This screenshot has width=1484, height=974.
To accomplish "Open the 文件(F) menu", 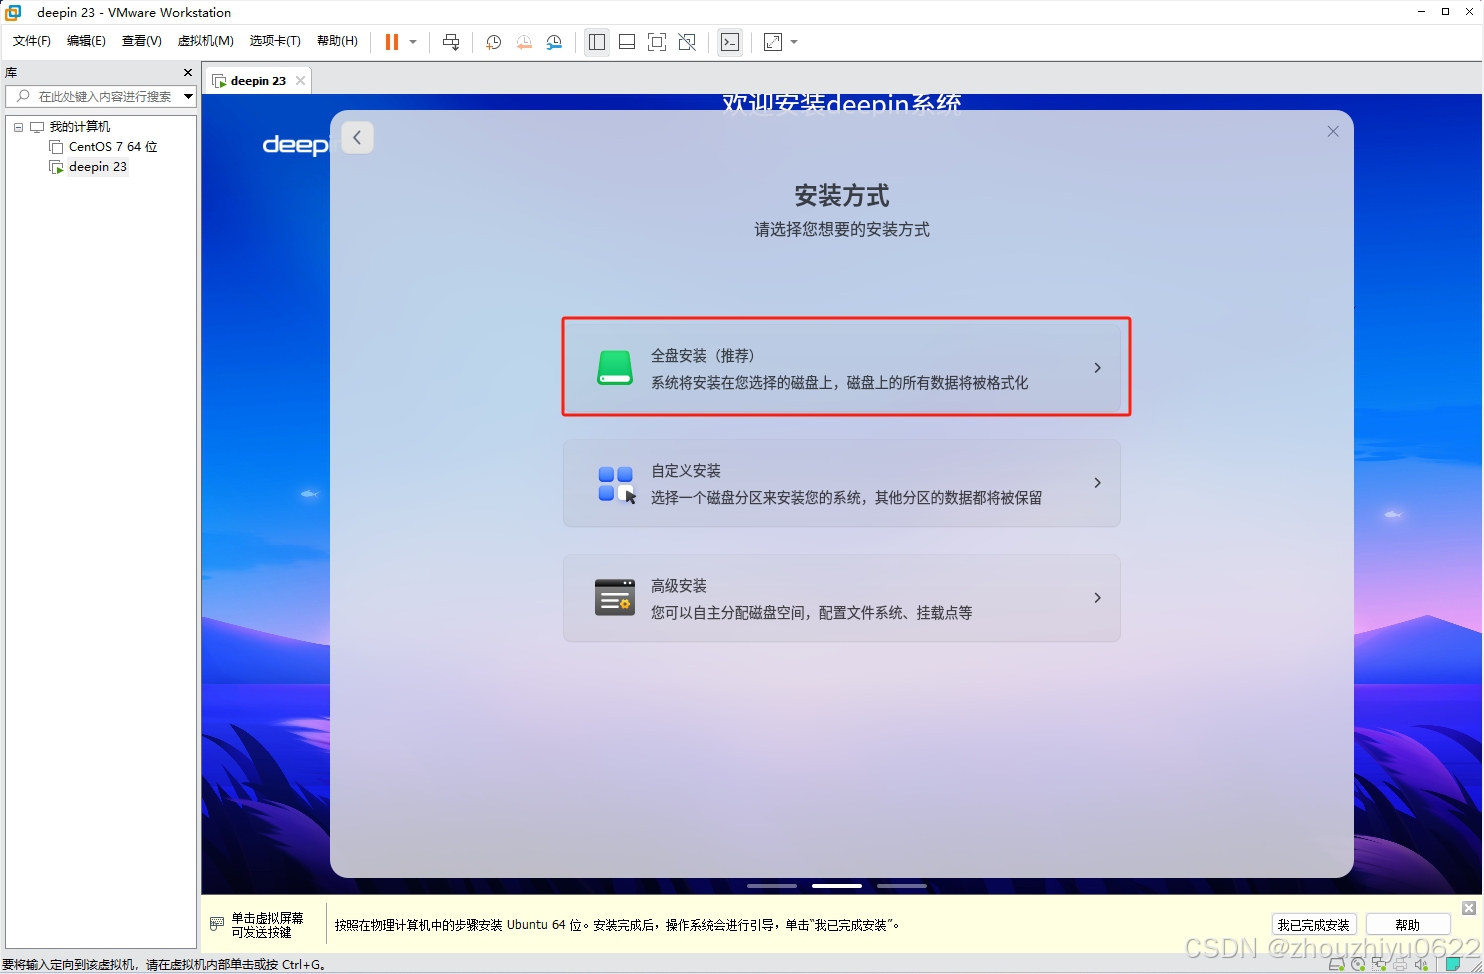I will pyautogui.click(x=32, y=41).
